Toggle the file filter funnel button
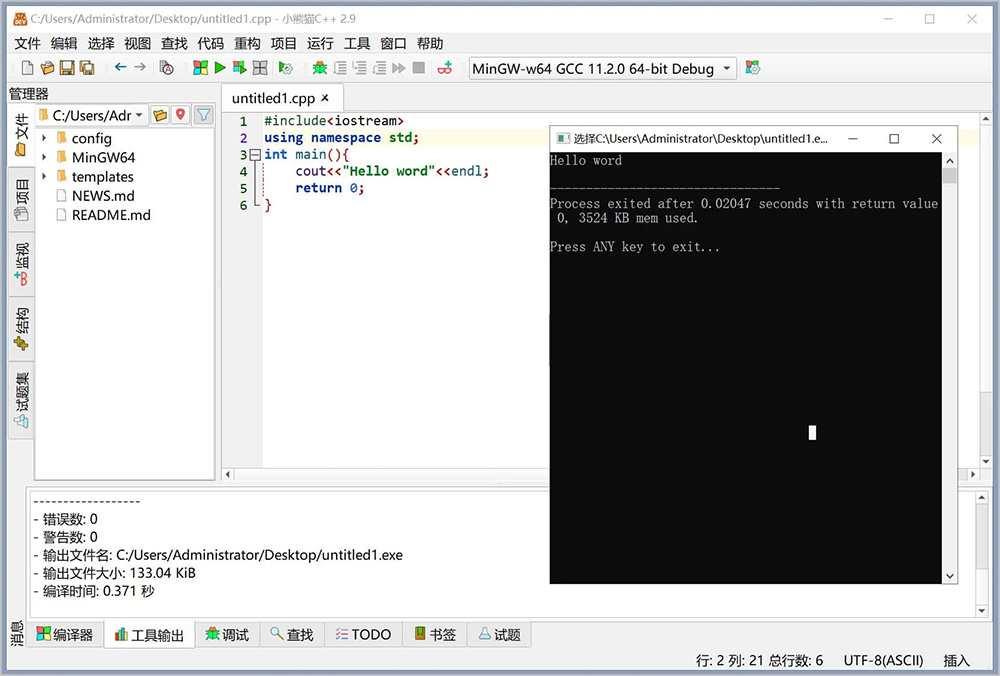This screenshot has height=676, width=1000. click(203, 115)
